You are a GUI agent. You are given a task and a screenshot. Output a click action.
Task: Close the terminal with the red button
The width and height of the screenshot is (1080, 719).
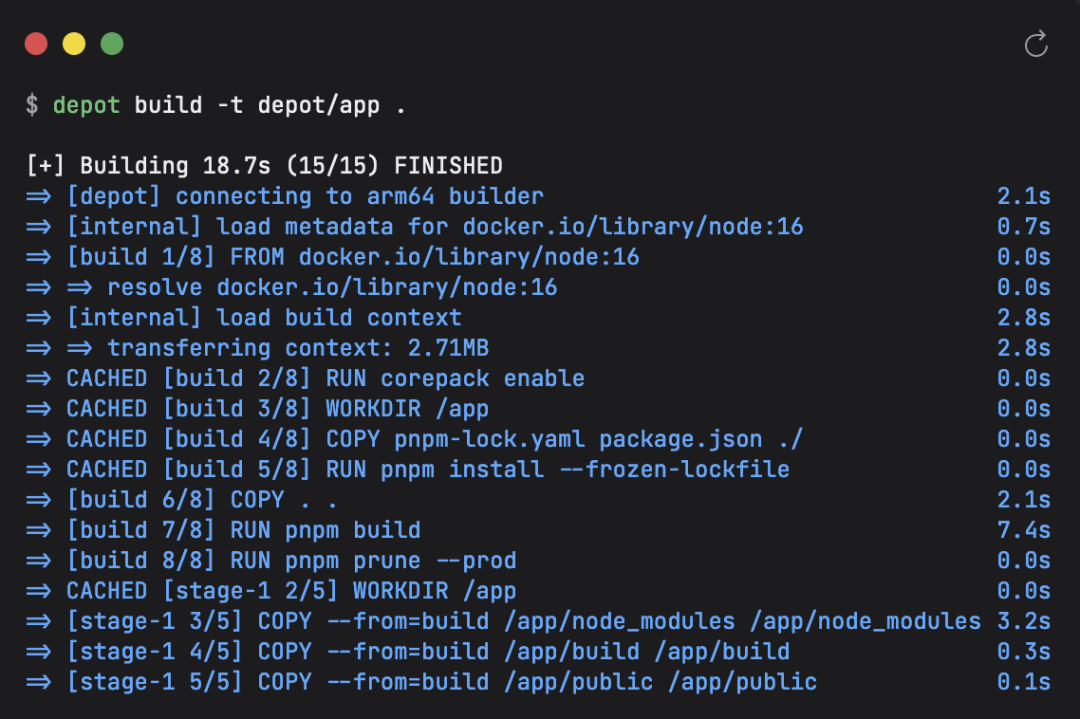pos(36,44)
